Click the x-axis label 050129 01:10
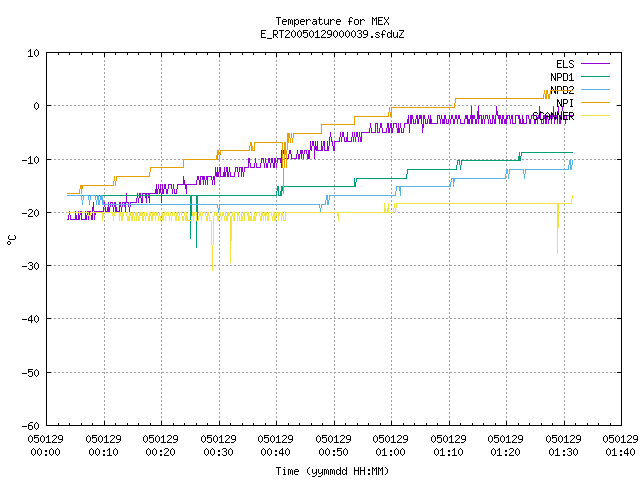Image resolution: width=640 pixels, height=480 pixels. tap(449, 445)
